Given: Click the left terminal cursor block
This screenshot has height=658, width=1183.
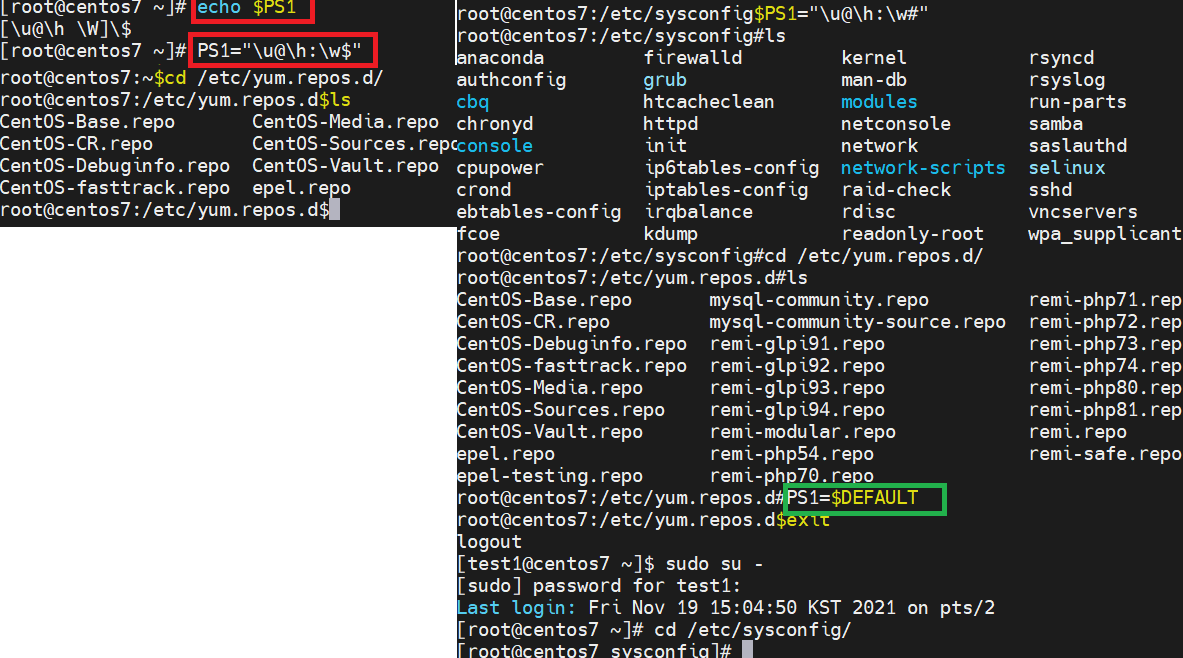Looking at the screenshot, I should click(x=334, y=209).
